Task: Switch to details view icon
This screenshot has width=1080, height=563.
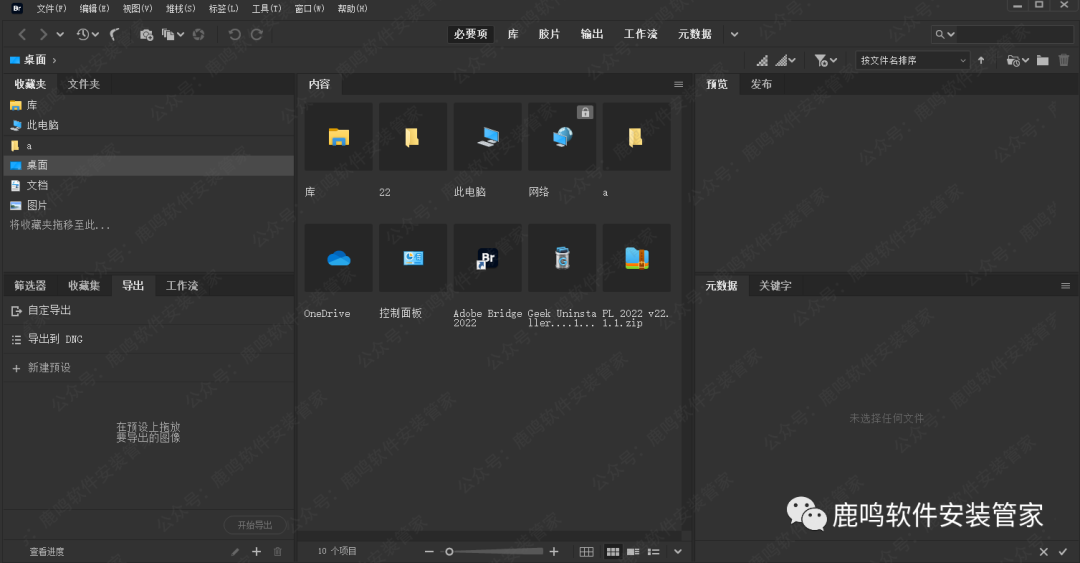Action: tap(633, 552)
